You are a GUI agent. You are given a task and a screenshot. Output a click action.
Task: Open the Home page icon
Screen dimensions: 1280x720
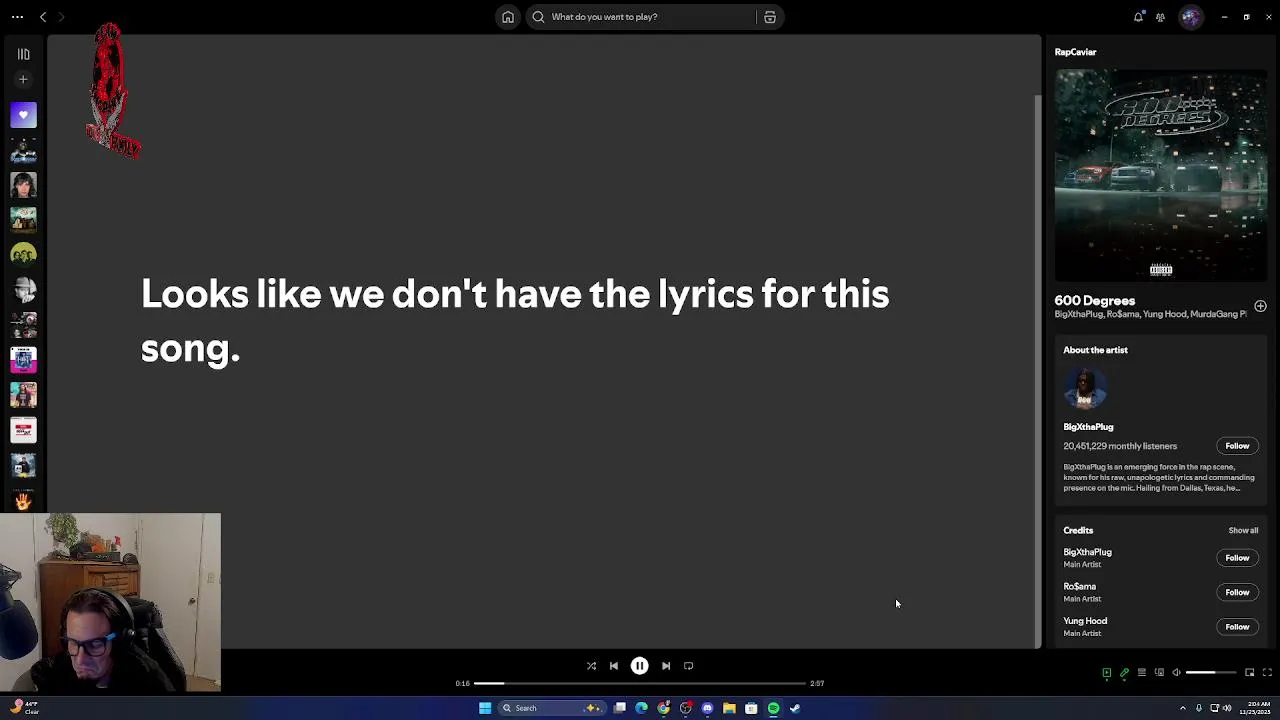[508, 17]
